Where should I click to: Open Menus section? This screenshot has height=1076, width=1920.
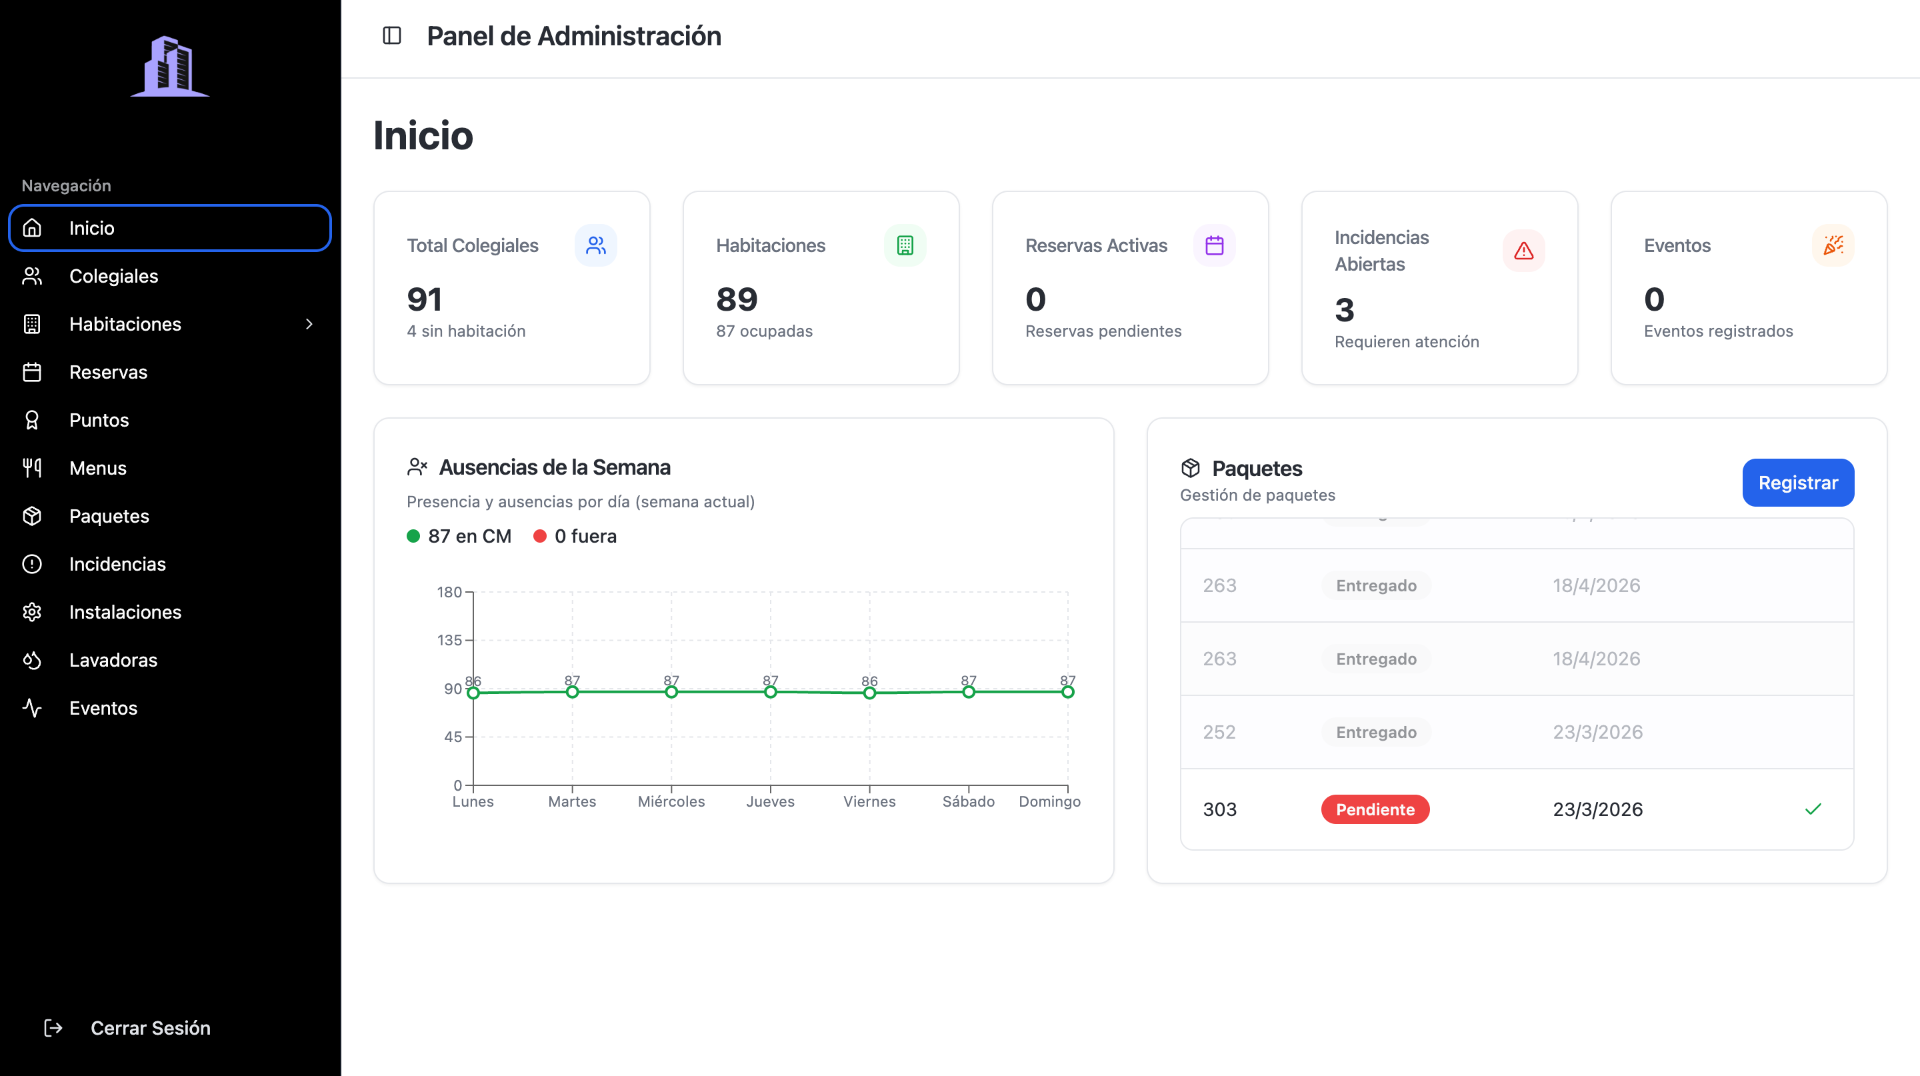click(170, 468)
